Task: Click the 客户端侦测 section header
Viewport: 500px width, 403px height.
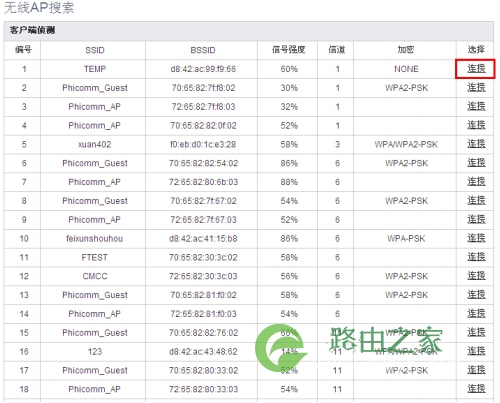Action: (32, 30)
